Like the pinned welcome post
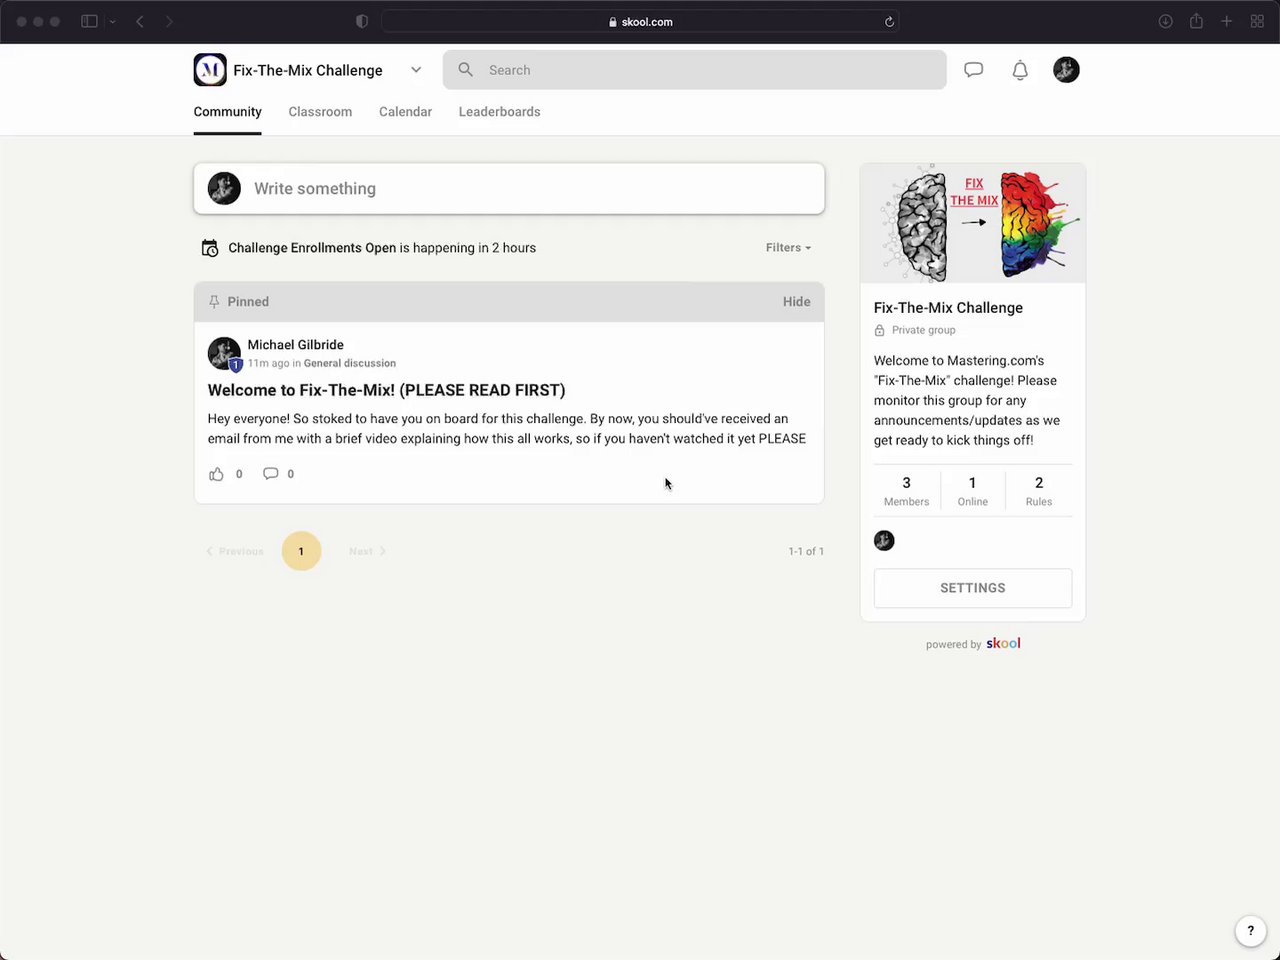This screenshot has height=960, width=1280. tap(216, 474)
